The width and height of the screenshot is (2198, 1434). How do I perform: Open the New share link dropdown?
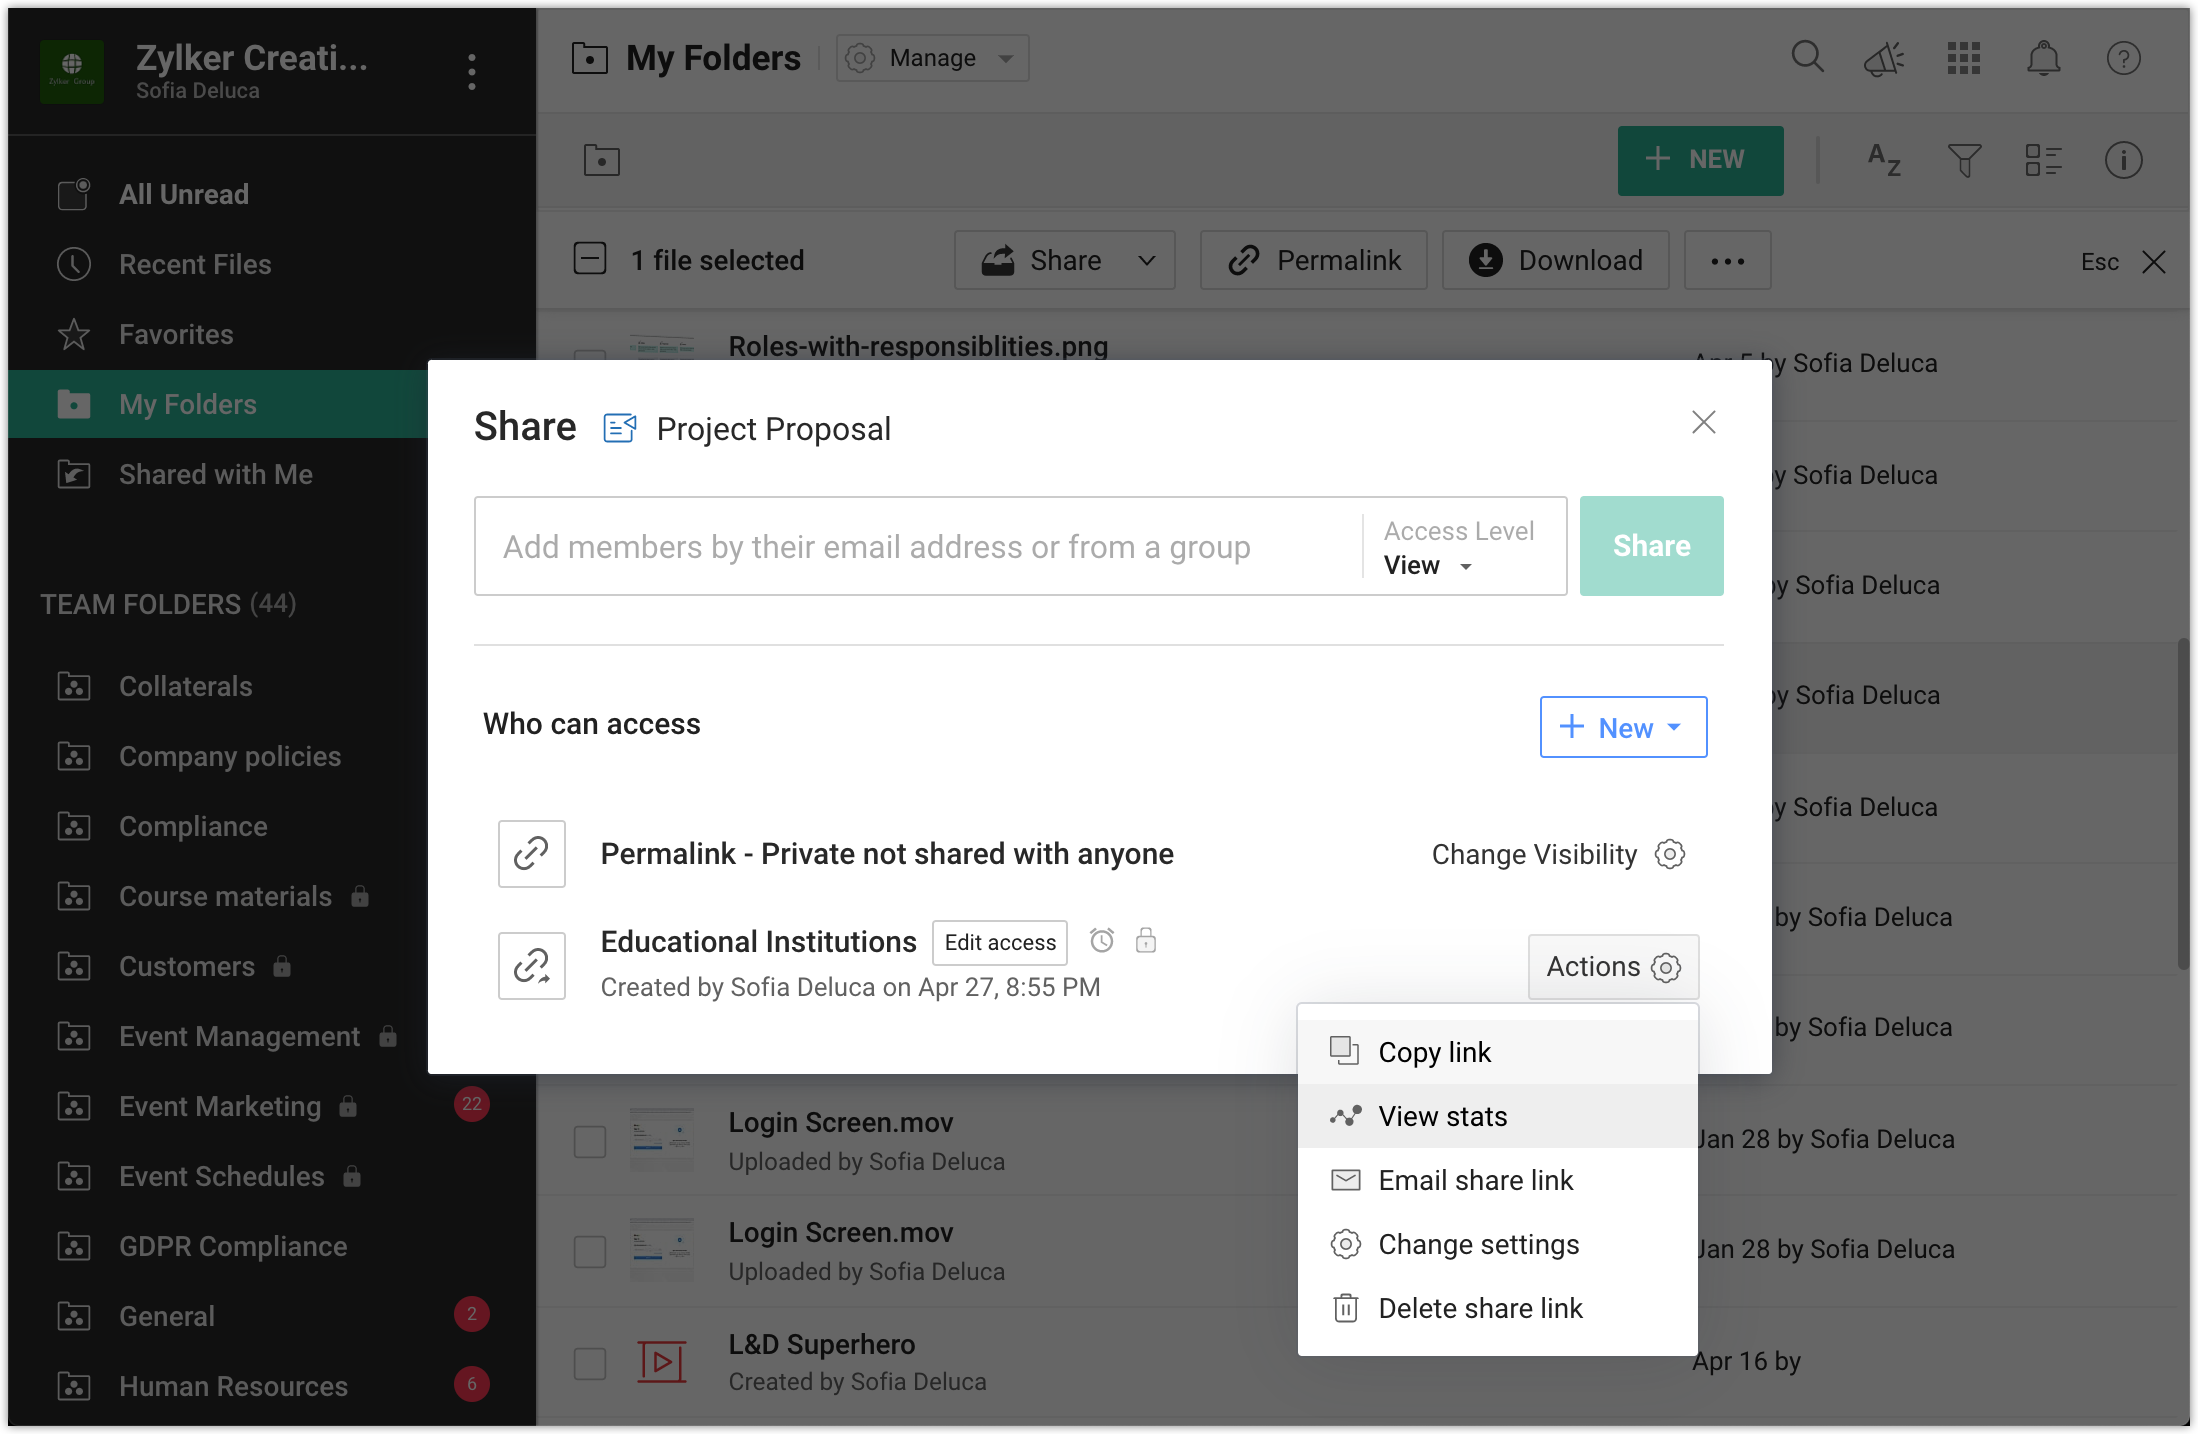[x=1623, y=727]
